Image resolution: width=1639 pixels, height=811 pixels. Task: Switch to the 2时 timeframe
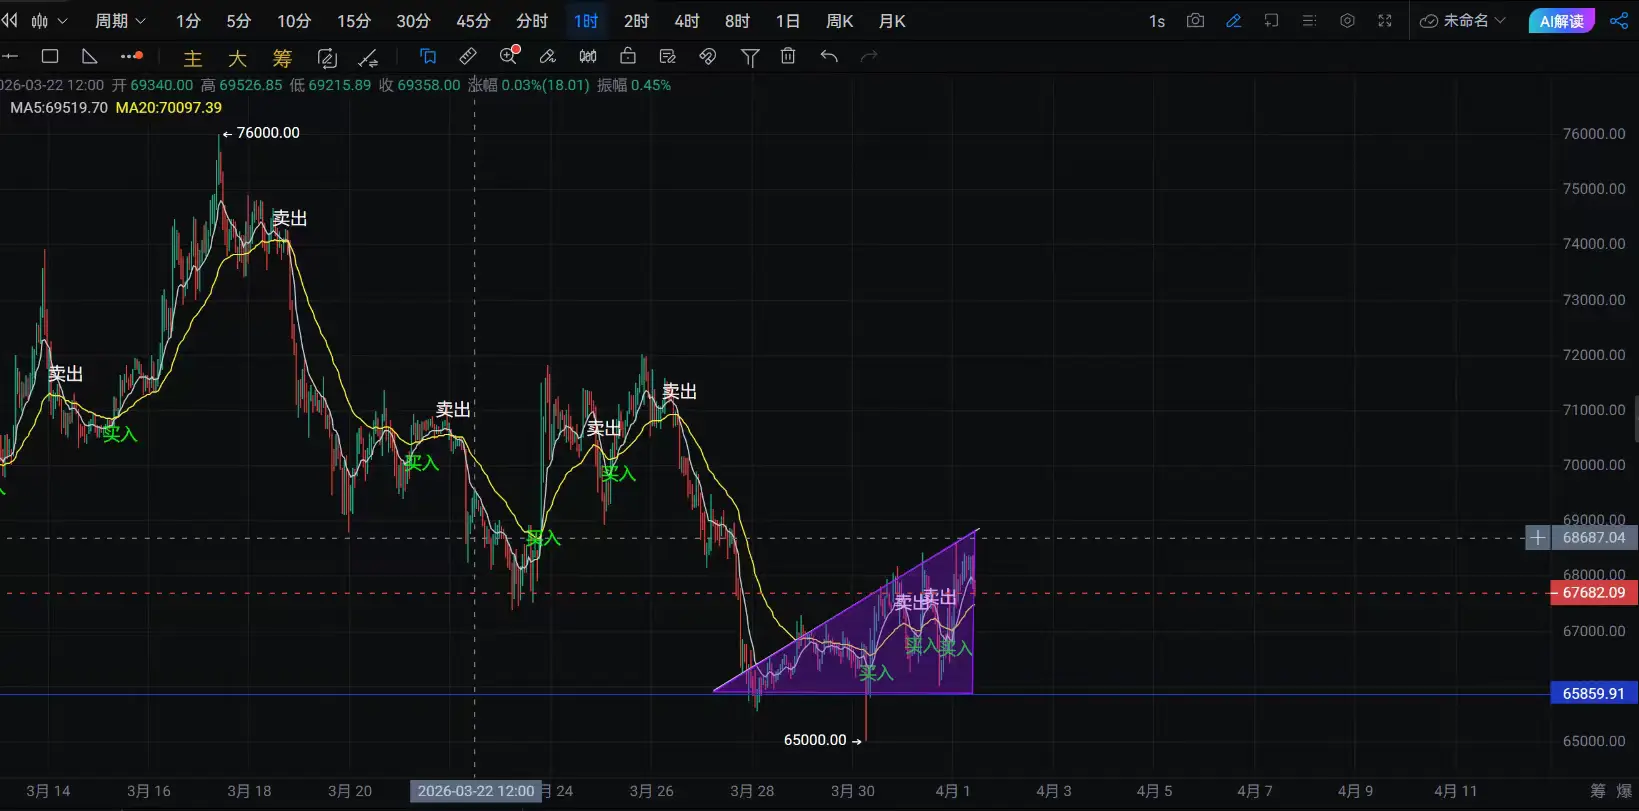pos(636,21)
